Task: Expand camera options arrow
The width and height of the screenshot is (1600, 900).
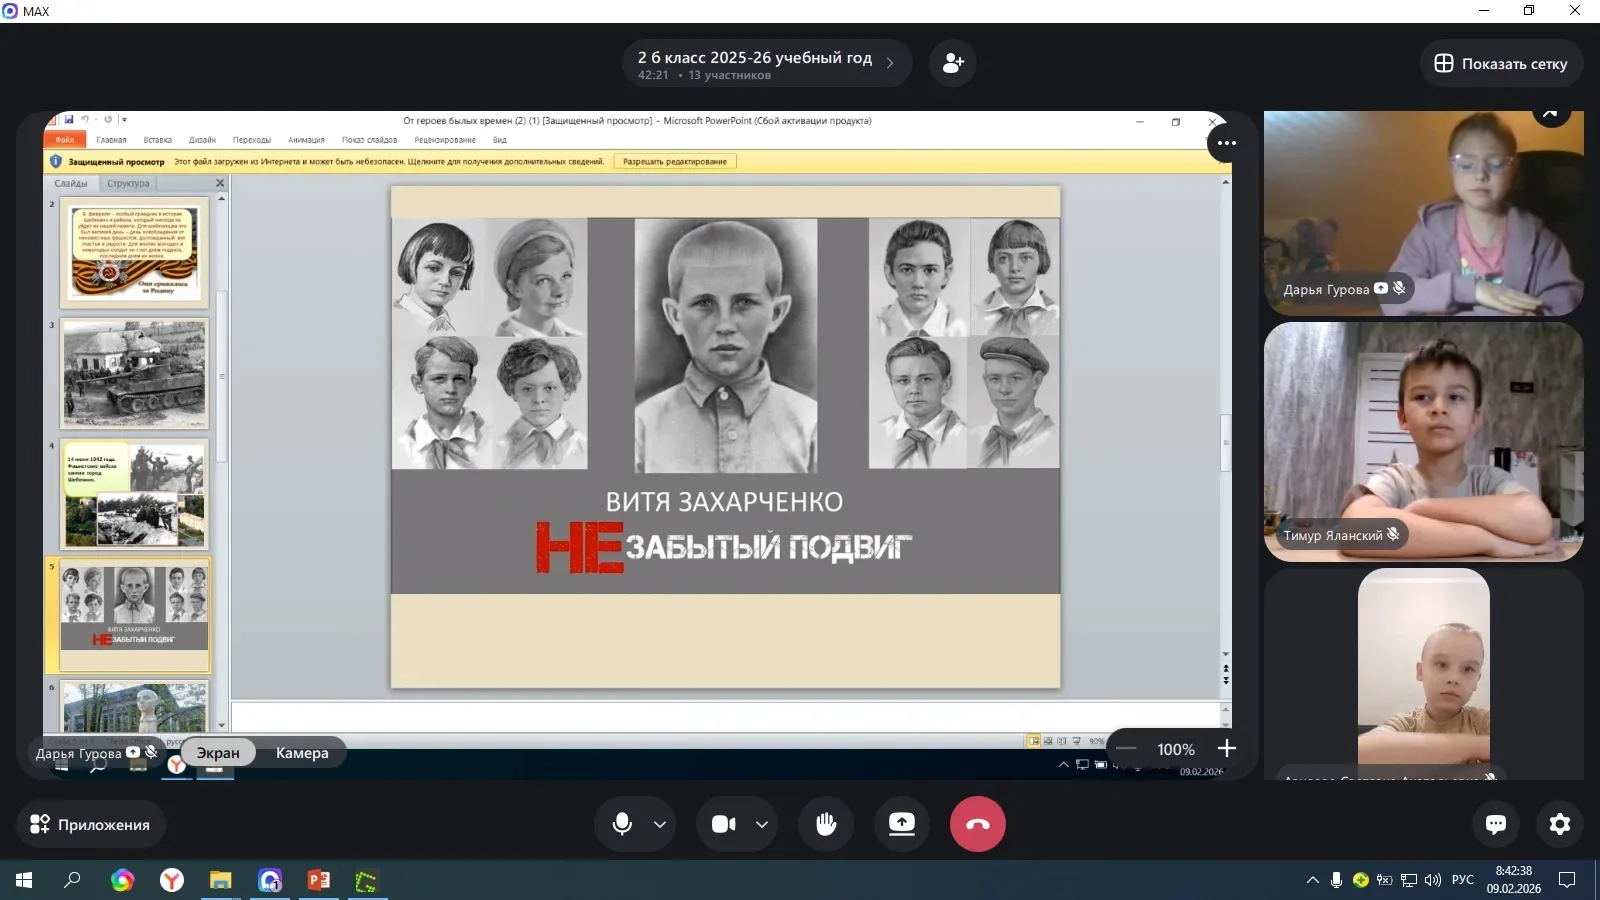Action: pos(762,825)
